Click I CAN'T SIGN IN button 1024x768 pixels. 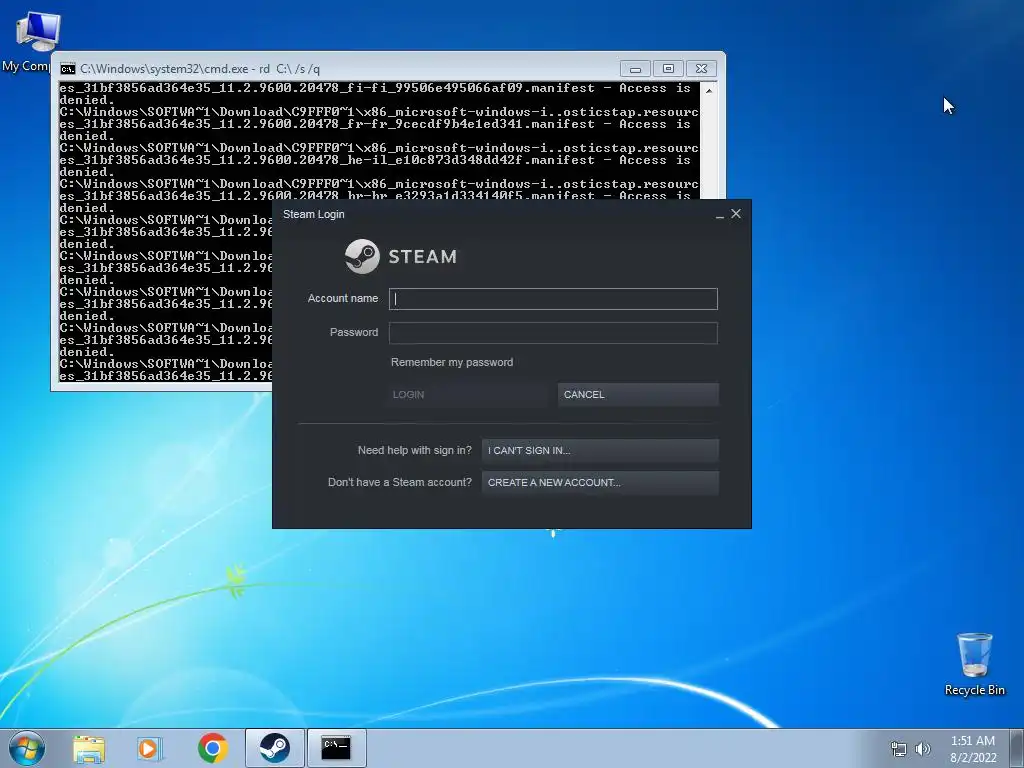click(x=600, y=450)
